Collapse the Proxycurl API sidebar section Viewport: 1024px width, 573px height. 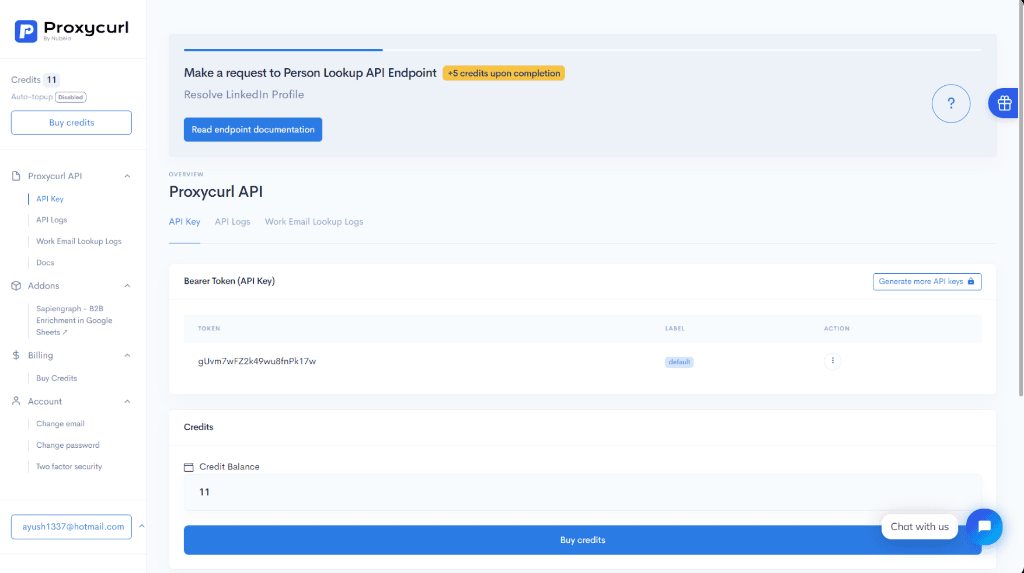(x=127, y=176)
